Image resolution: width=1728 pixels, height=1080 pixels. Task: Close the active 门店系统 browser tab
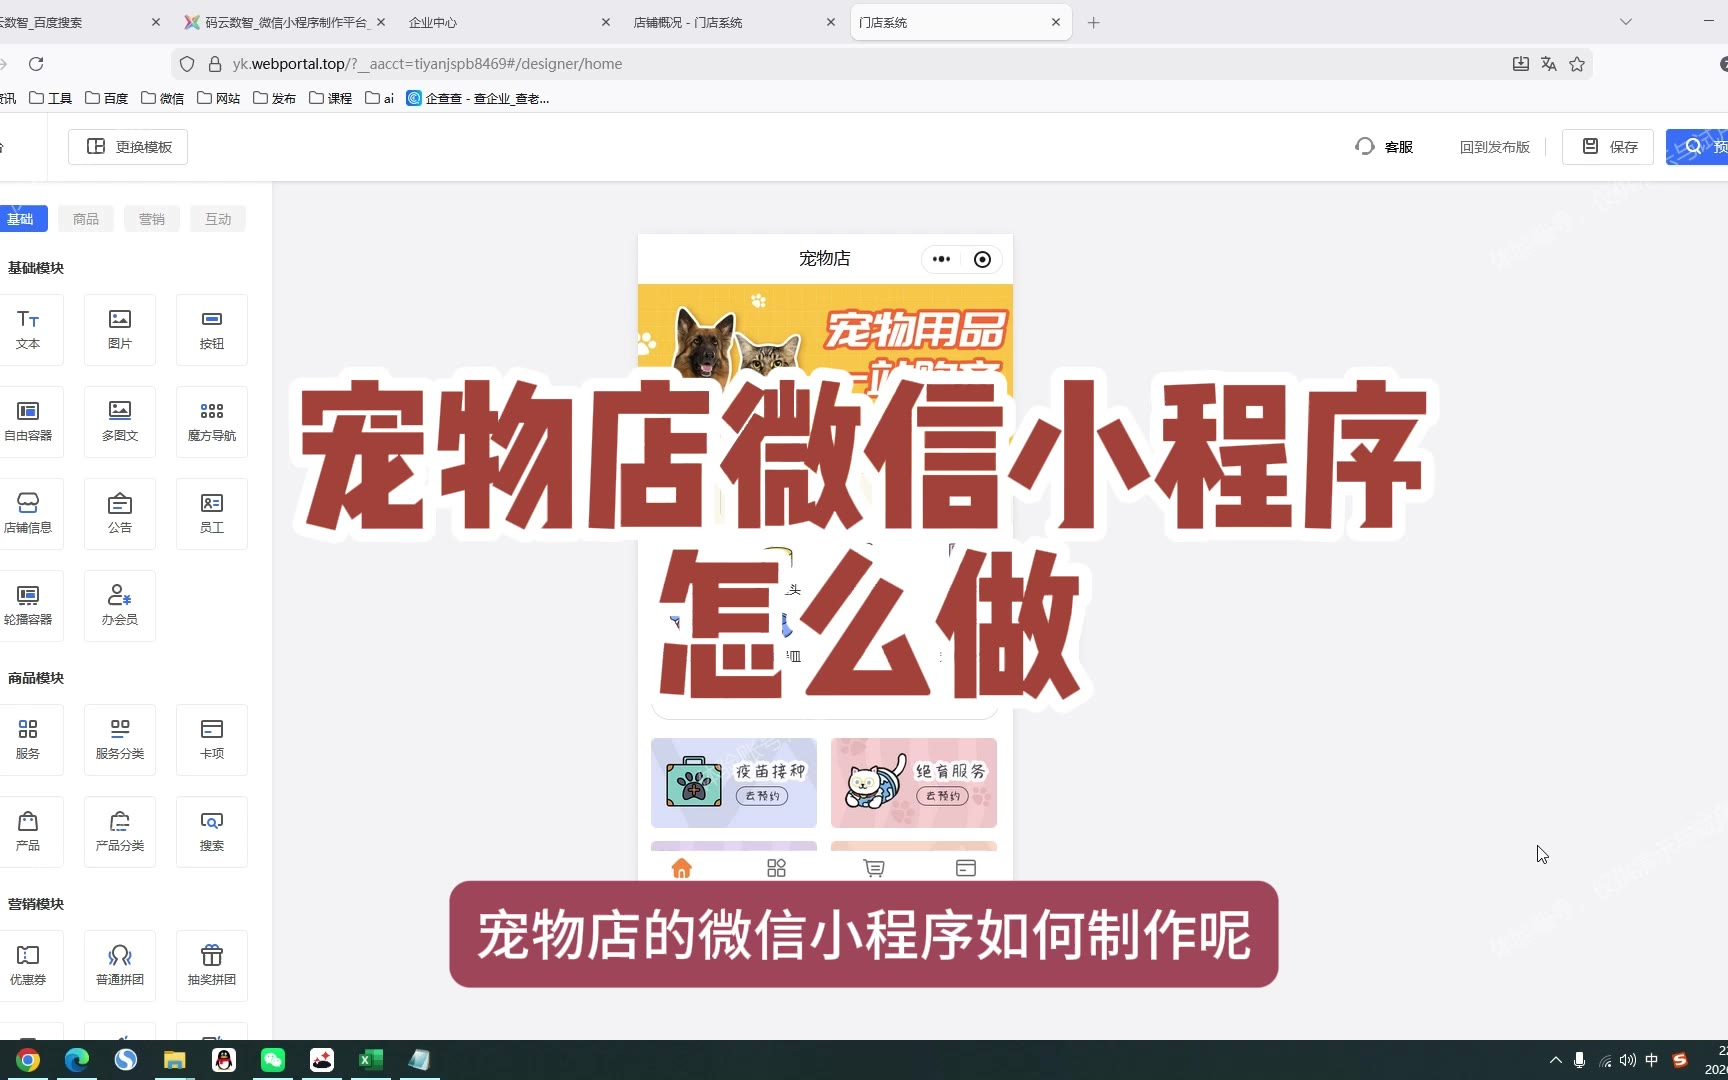[1056, 22]
